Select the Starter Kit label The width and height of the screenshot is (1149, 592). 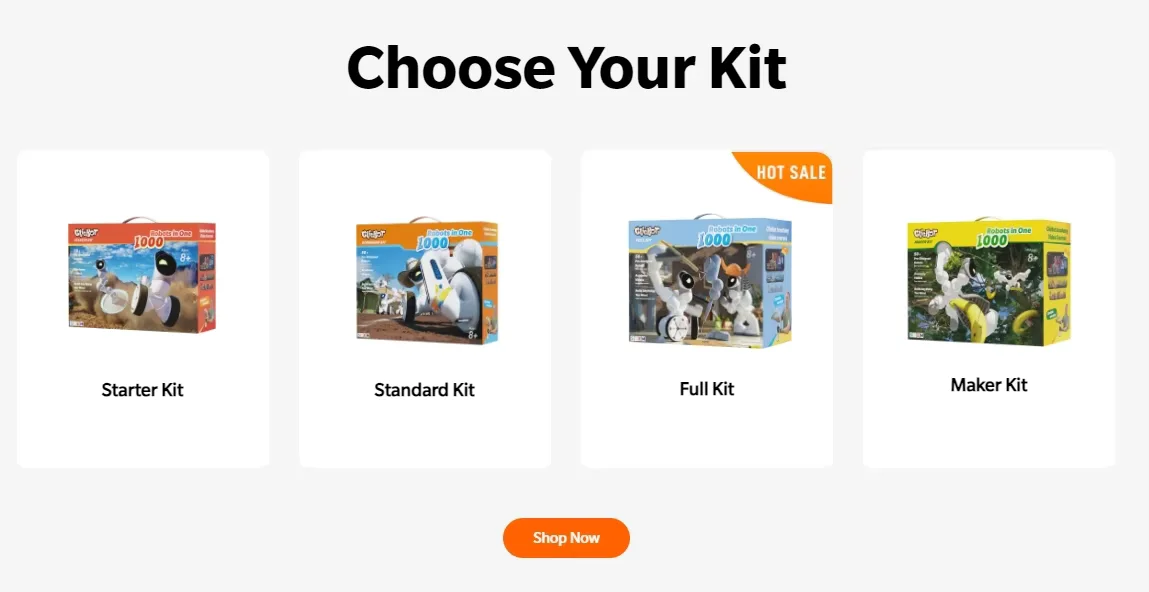142,390
